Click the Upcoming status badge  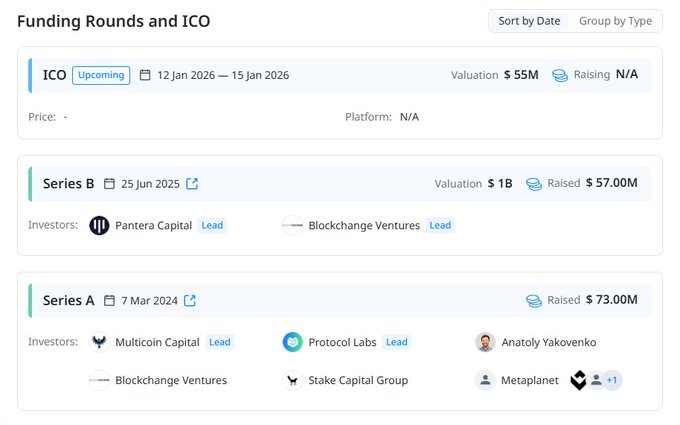[101, 75]
